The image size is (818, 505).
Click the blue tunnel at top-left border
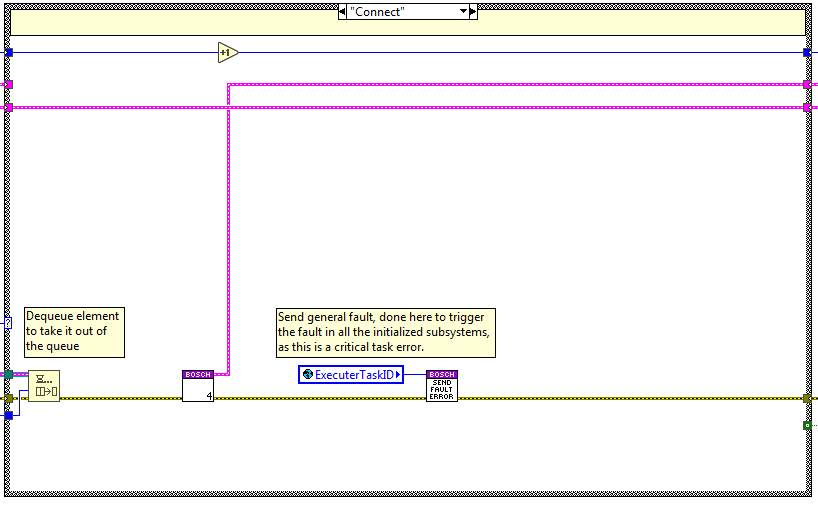pyautogui.click(x=8, y=53)
